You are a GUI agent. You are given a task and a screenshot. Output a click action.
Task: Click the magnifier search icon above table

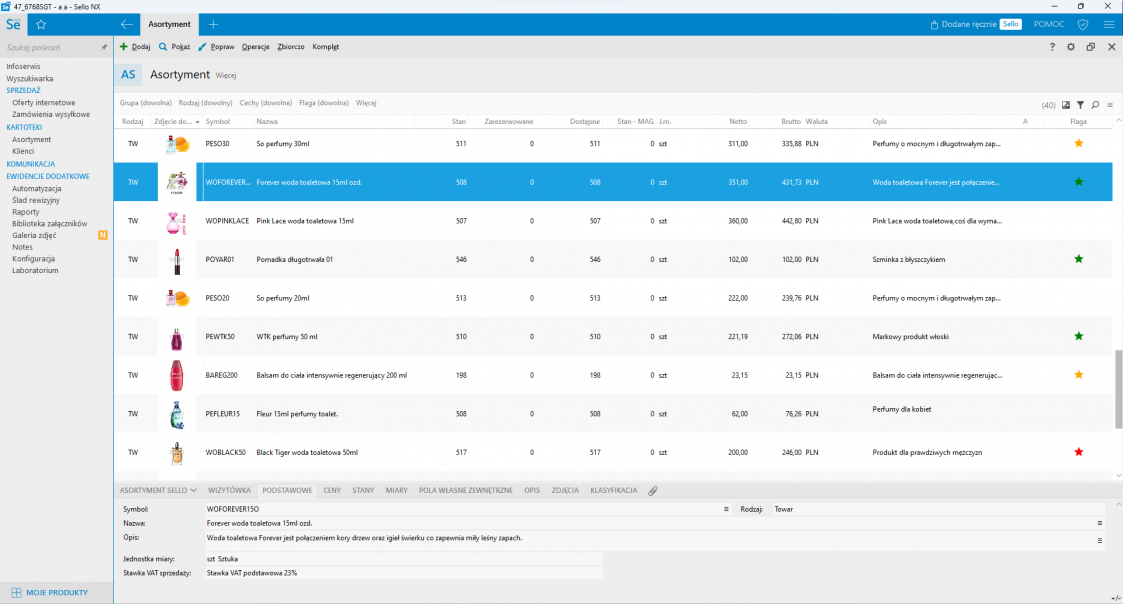pyautogui.click(x=1095, y=104)
